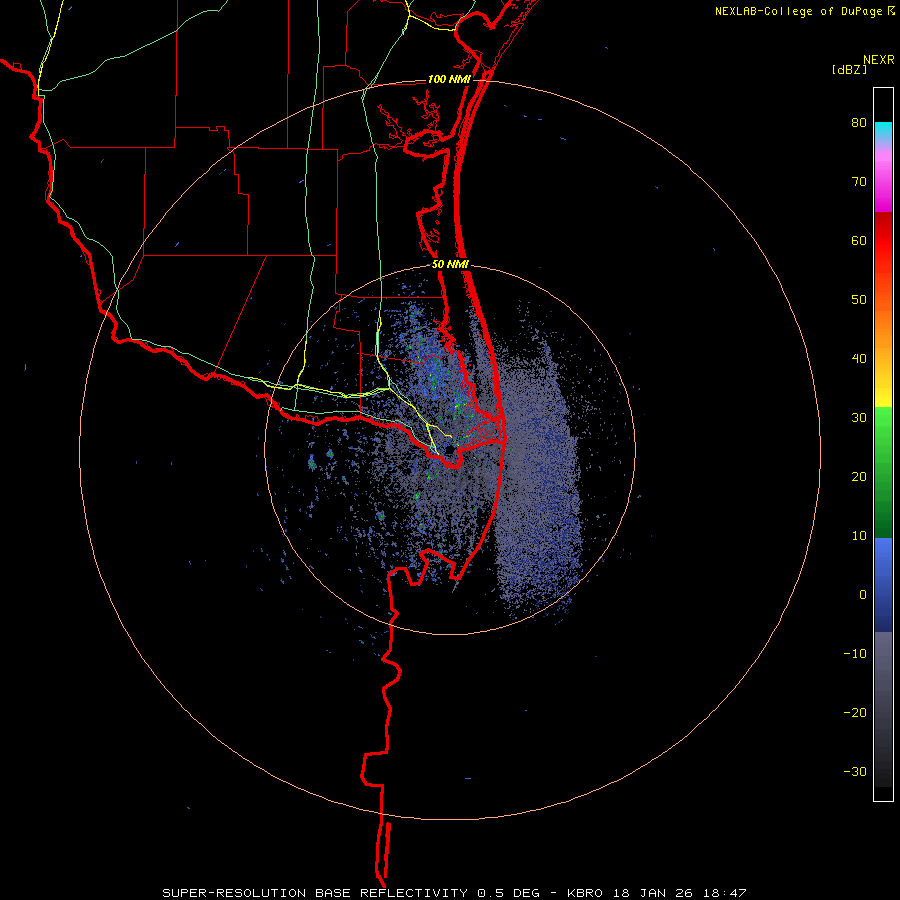Click the blue segment of the color bar
The height and width of the screenshot is (900, 900).
point(883,585)
